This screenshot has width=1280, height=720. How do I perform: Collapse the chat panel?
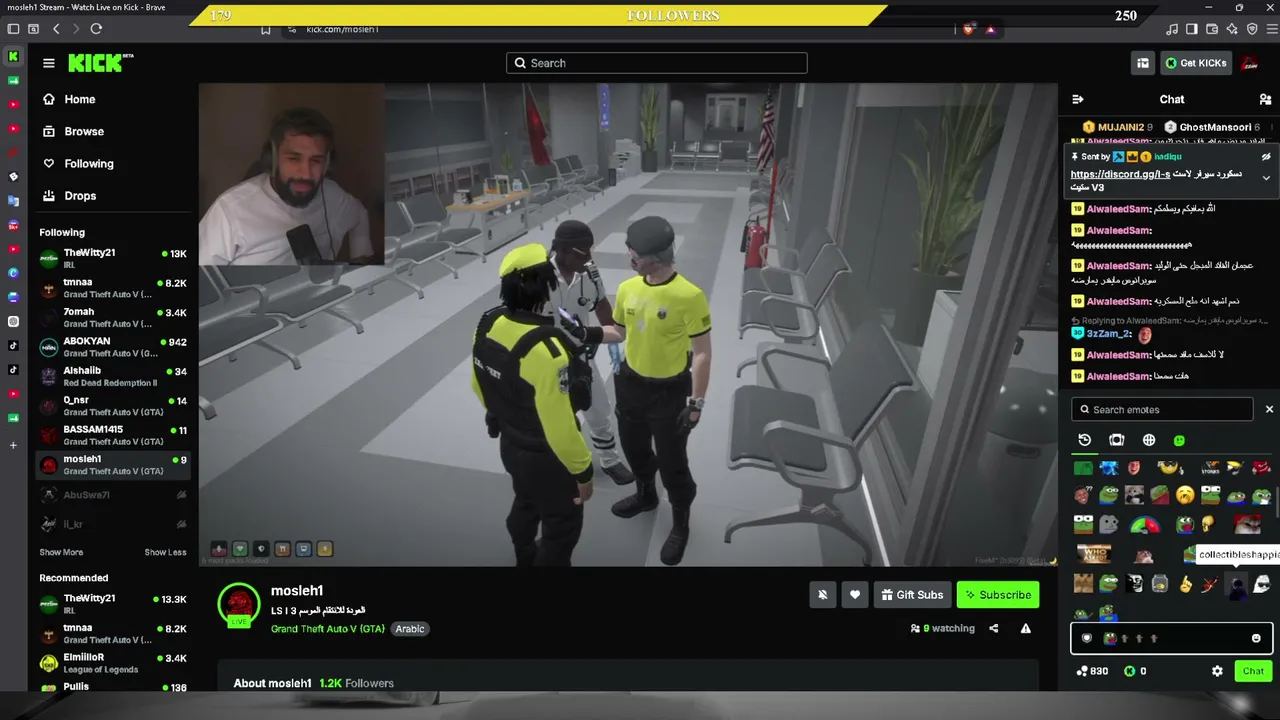1077,99
